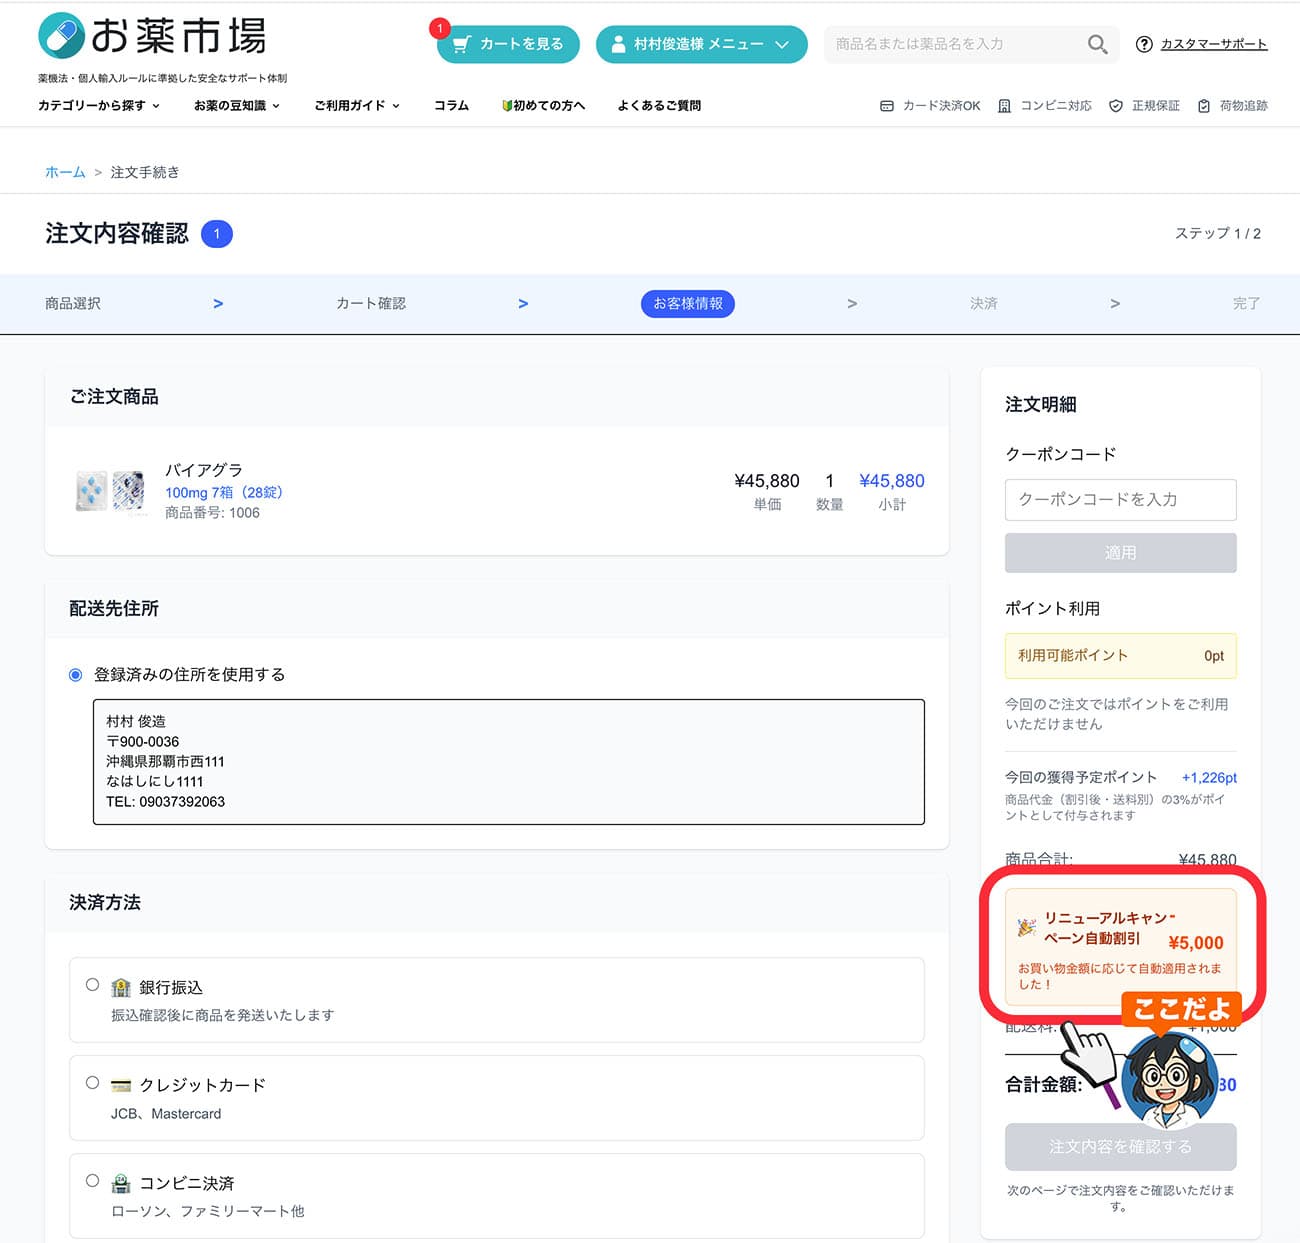Expand the ご利用ガイド dropdown
The height and width of the screenshot is (1243, 1300).
355,105
